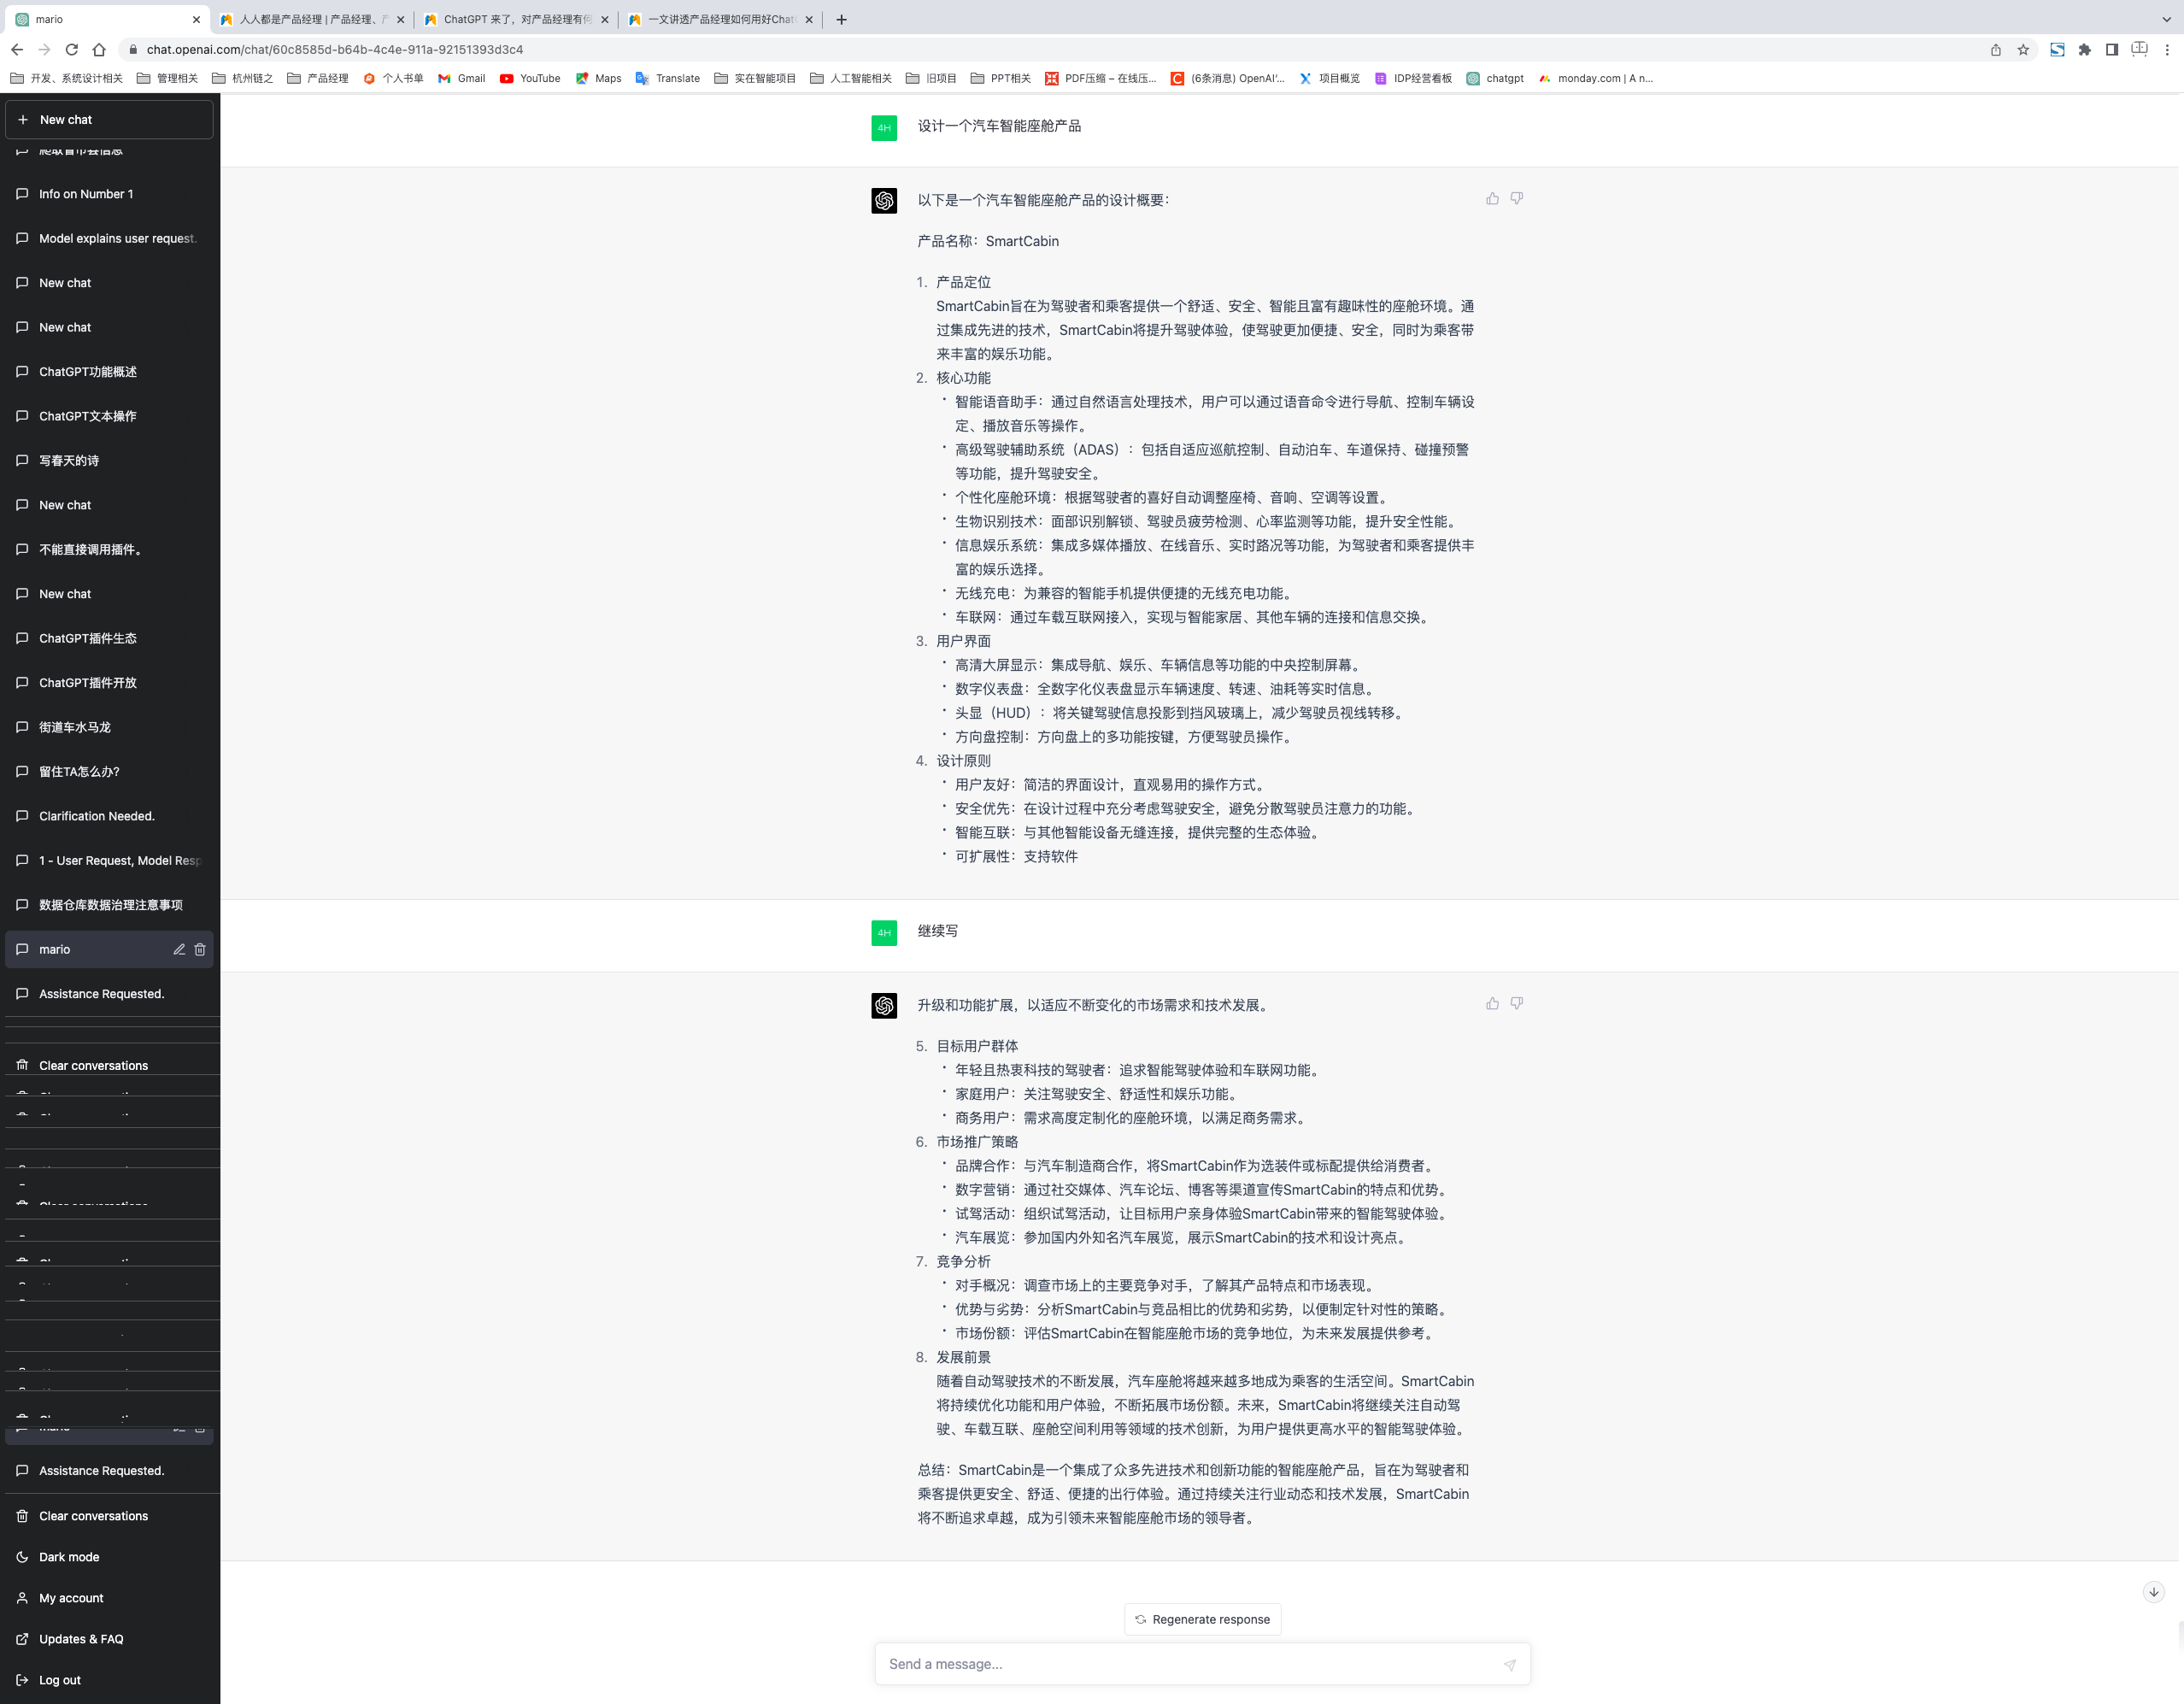
Task: Click Clear conversations in the sidebar
Action: [x=93, y=1516]
